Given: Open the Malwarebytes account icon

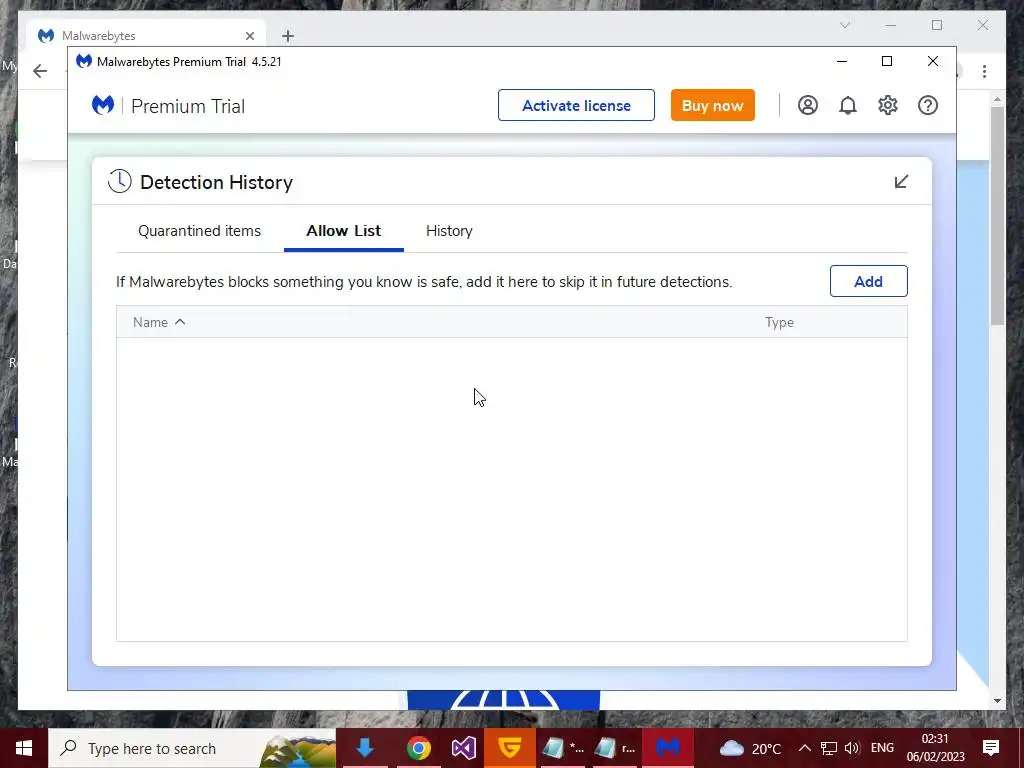Looking at the screenshot, I should coord(808,105).
